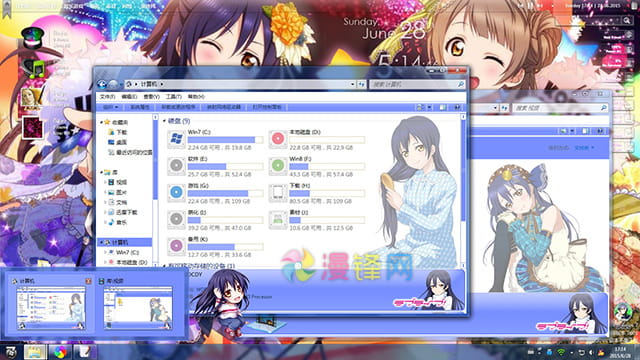
Task: Open the 下载 (H:) drive icon
Action: [x=278, y=192]
